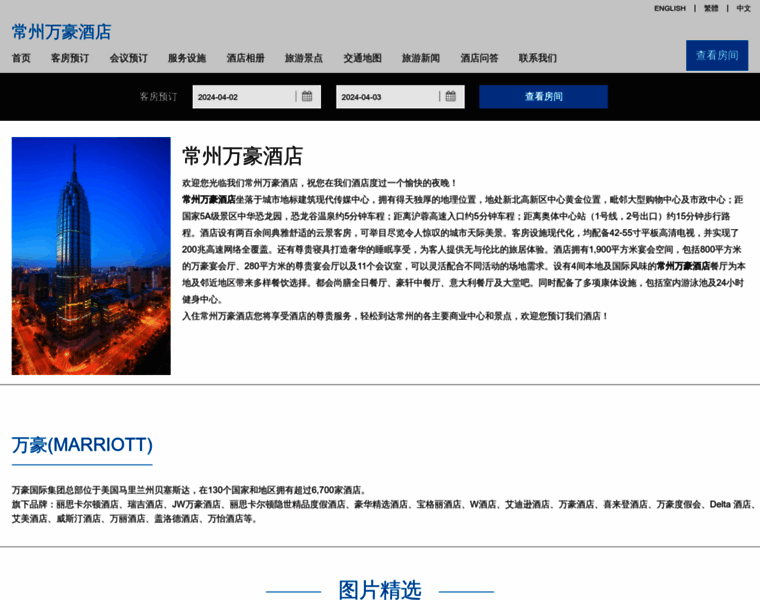The height and width of the screenshot is (600, 760).
Task: Open the 交通地图 page
Action: click(362, 58)
